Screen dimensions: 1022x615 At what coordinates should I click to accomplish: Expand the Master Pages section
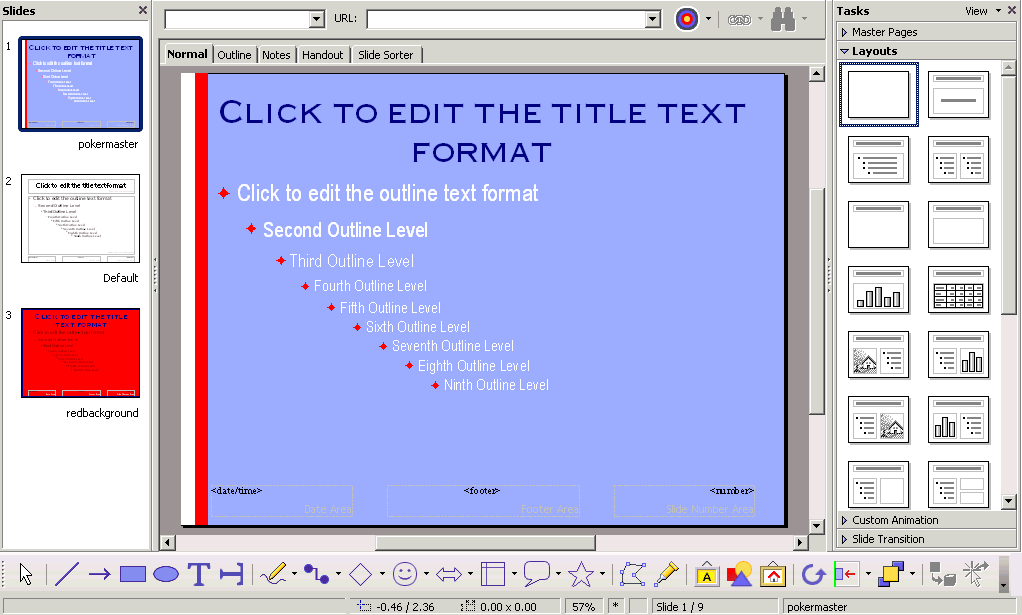(926, 32)
